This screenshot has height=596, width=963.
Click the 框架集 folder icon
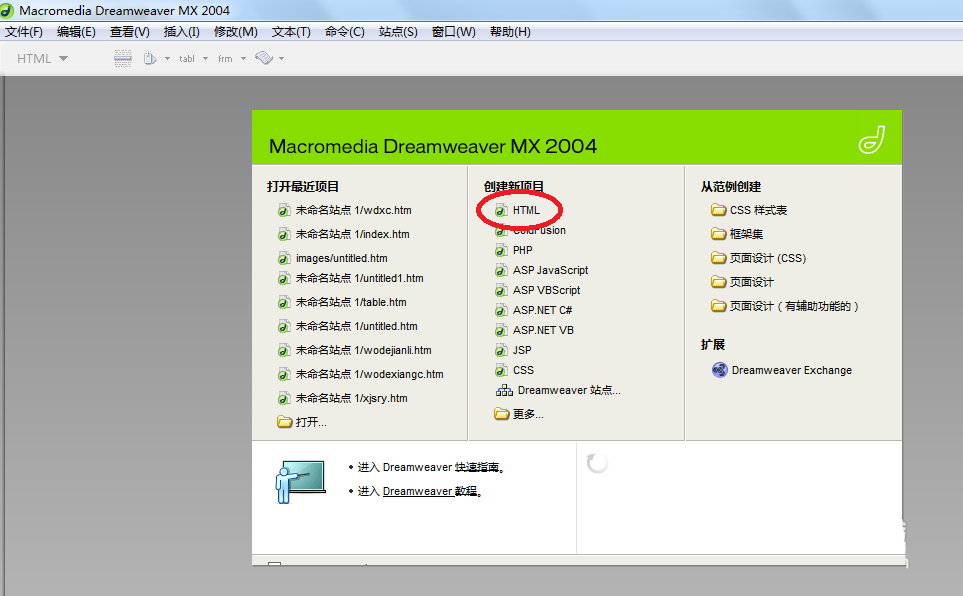pyautogui.click(x=719, y=233)
